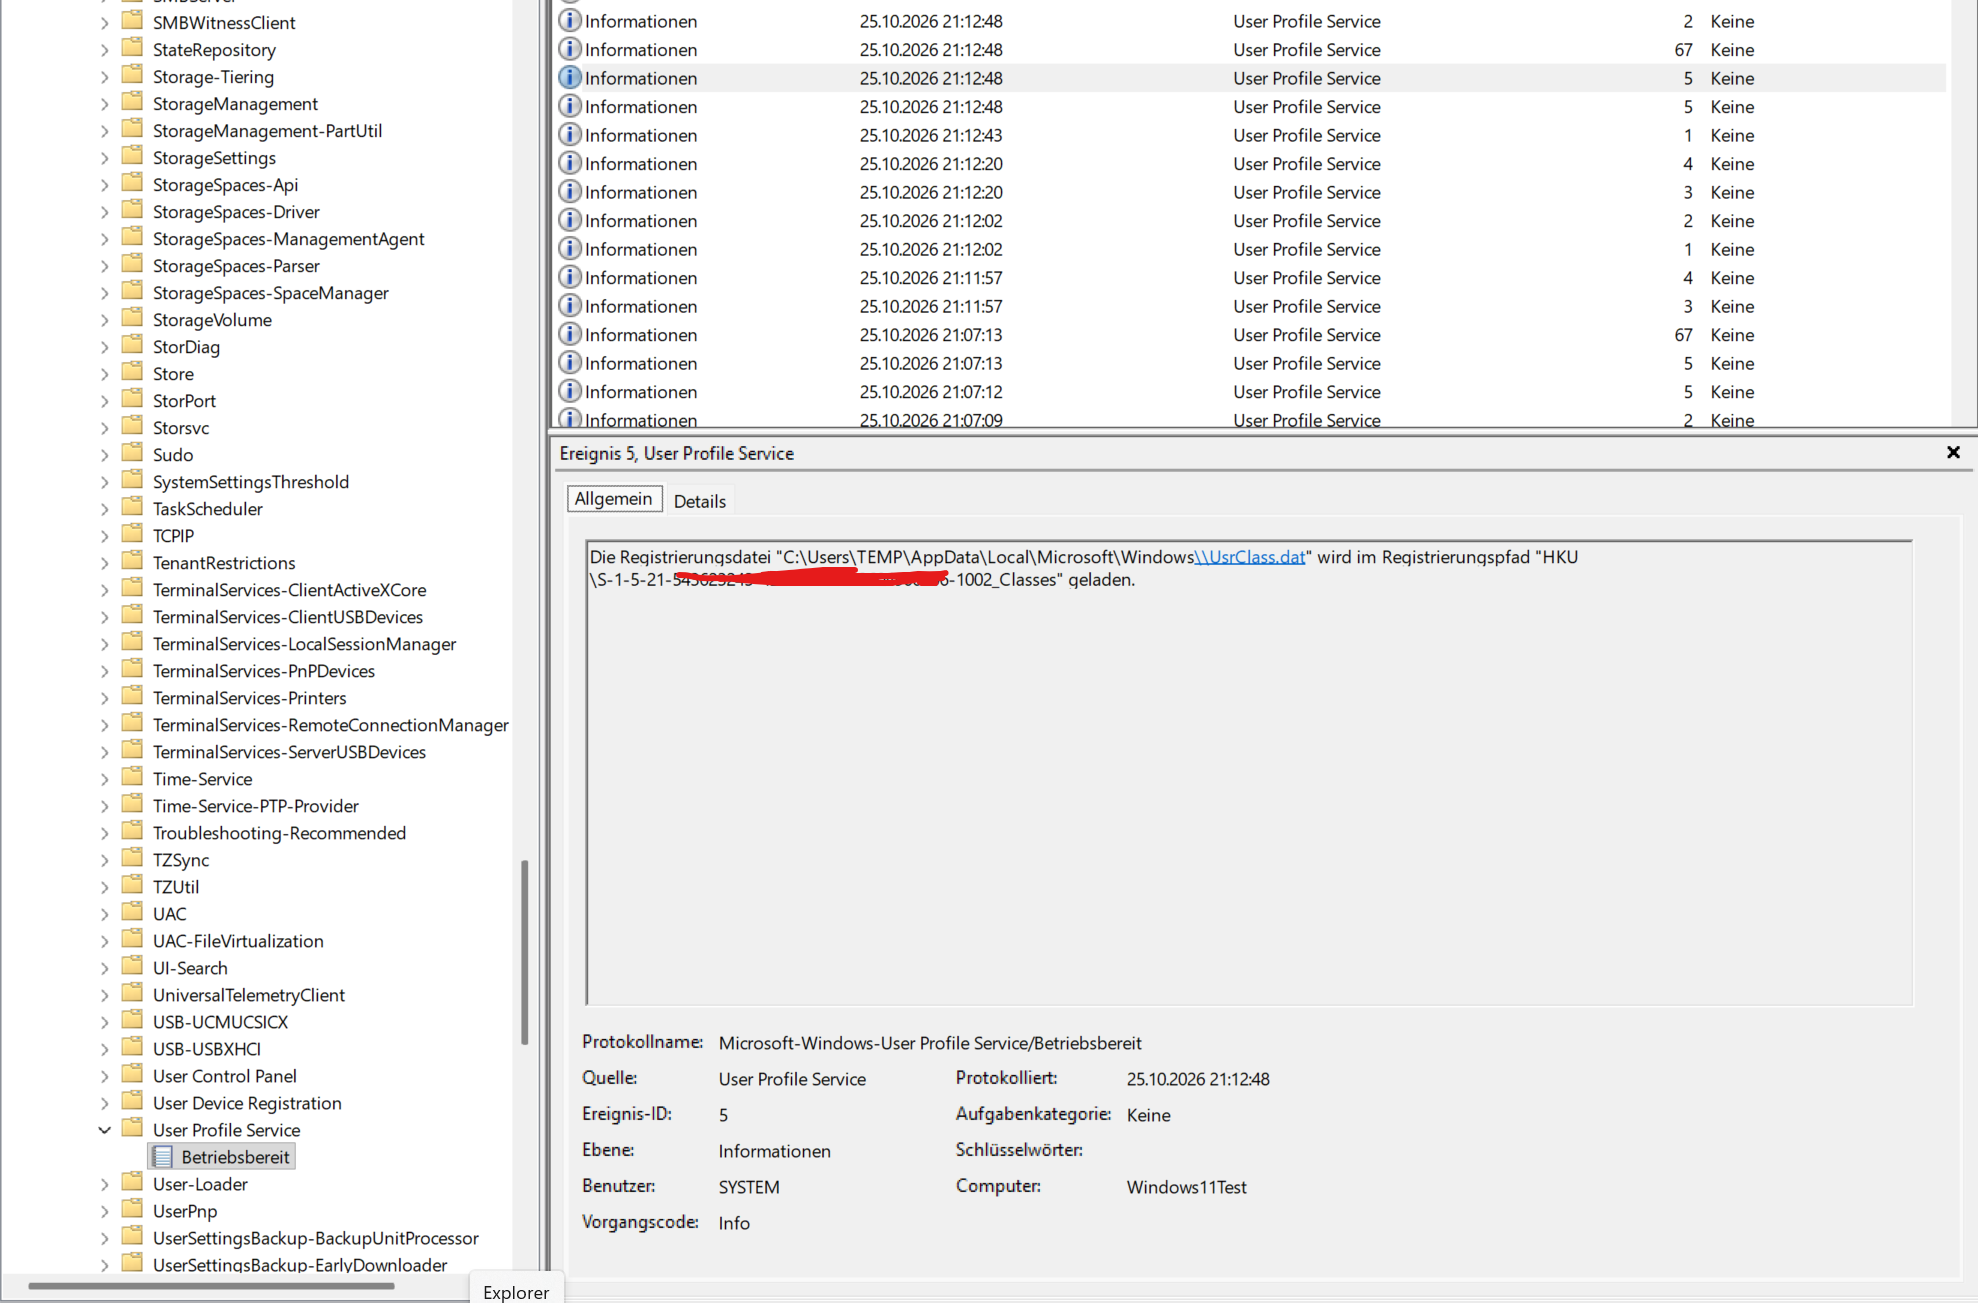This screenshot has width=1978, height=1303.
Task: Click the TaskScheduler folder icon
Action: tap(132, 508)
